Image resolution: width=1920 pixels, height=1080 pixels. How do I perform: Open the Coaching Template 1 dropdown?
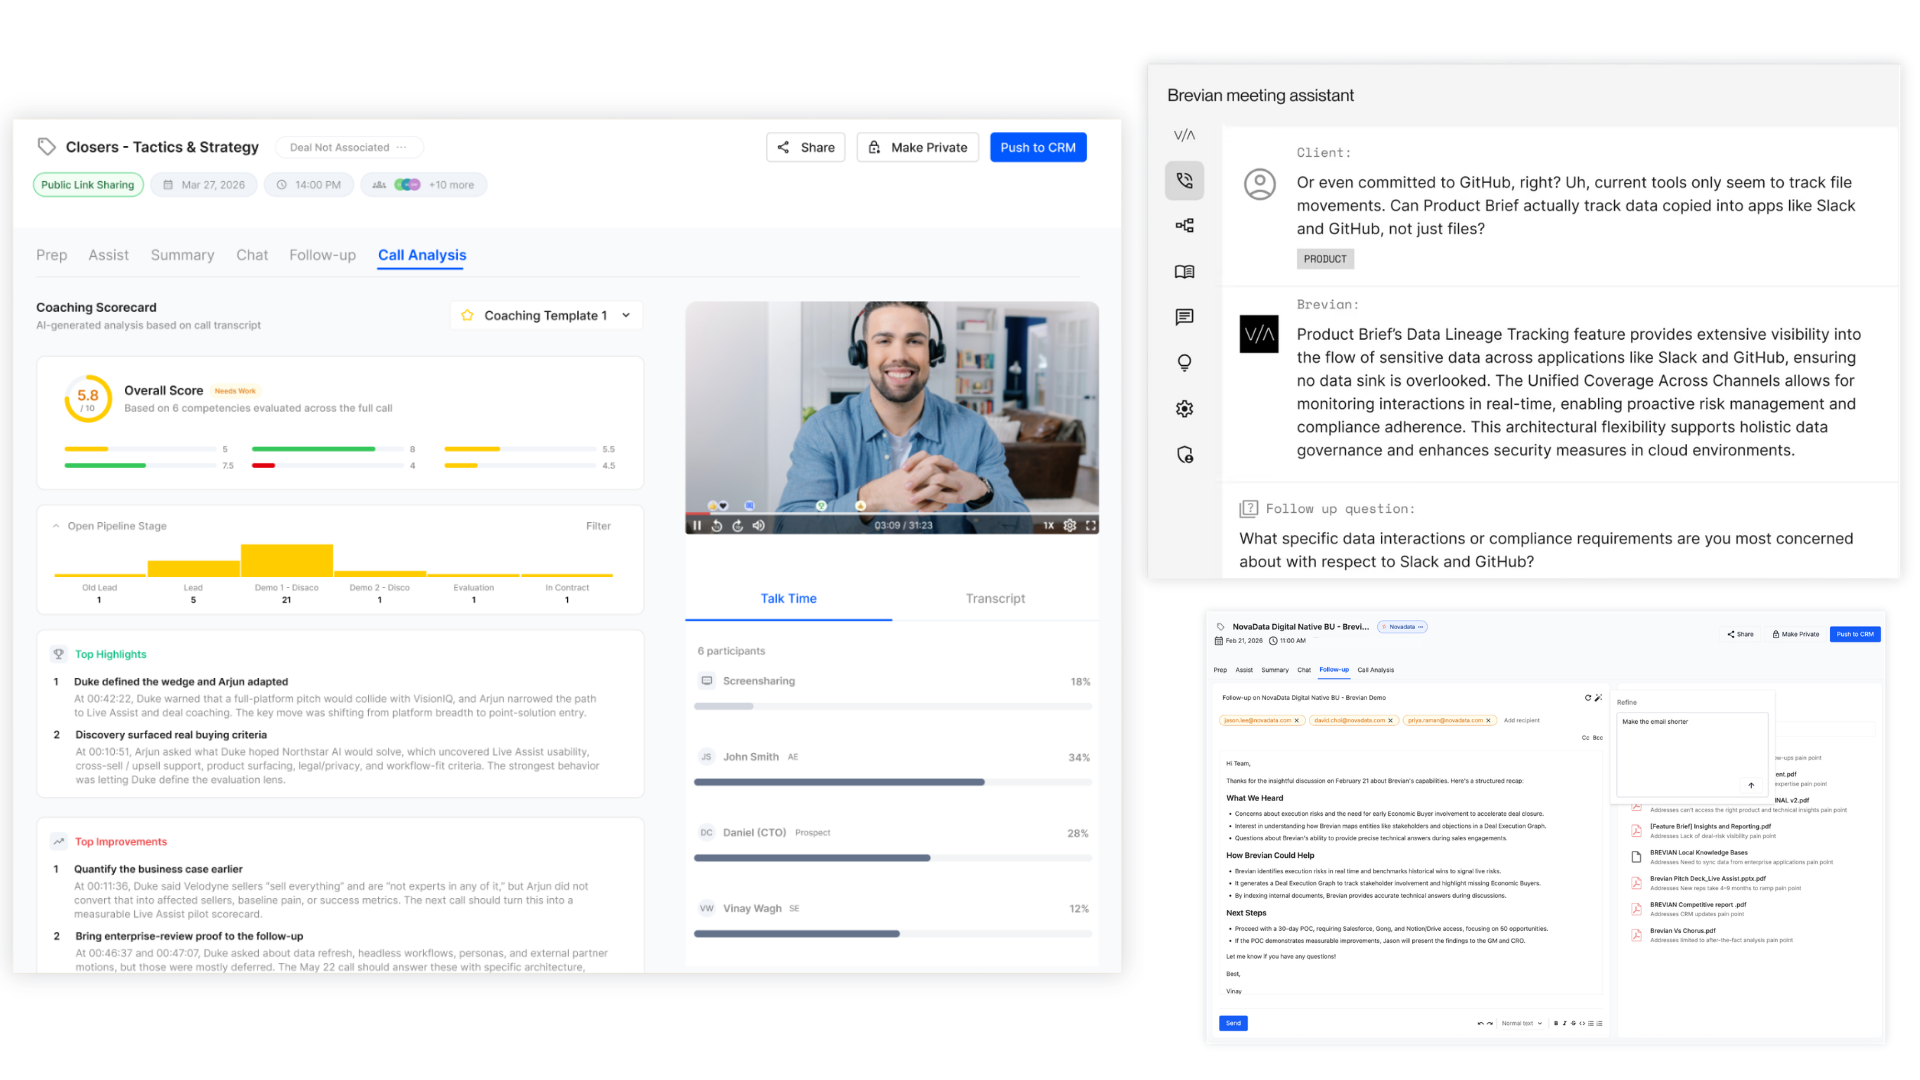point(546,316)
